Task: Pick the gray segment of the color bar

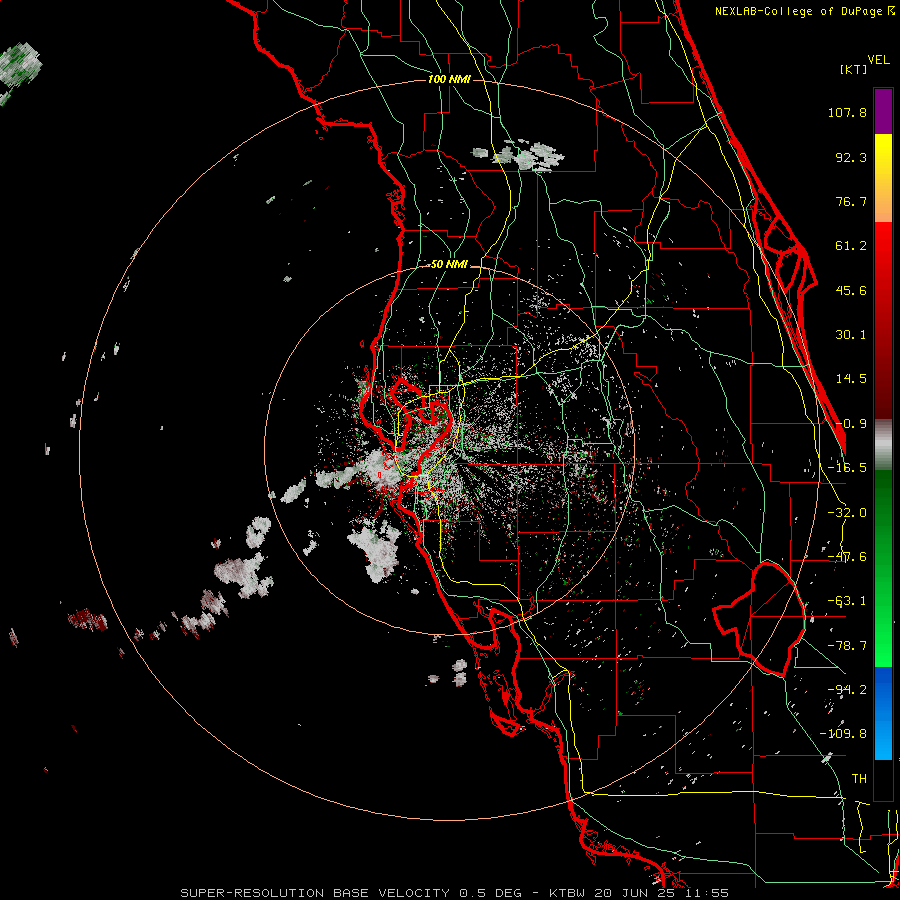Action: coord(883,444)
